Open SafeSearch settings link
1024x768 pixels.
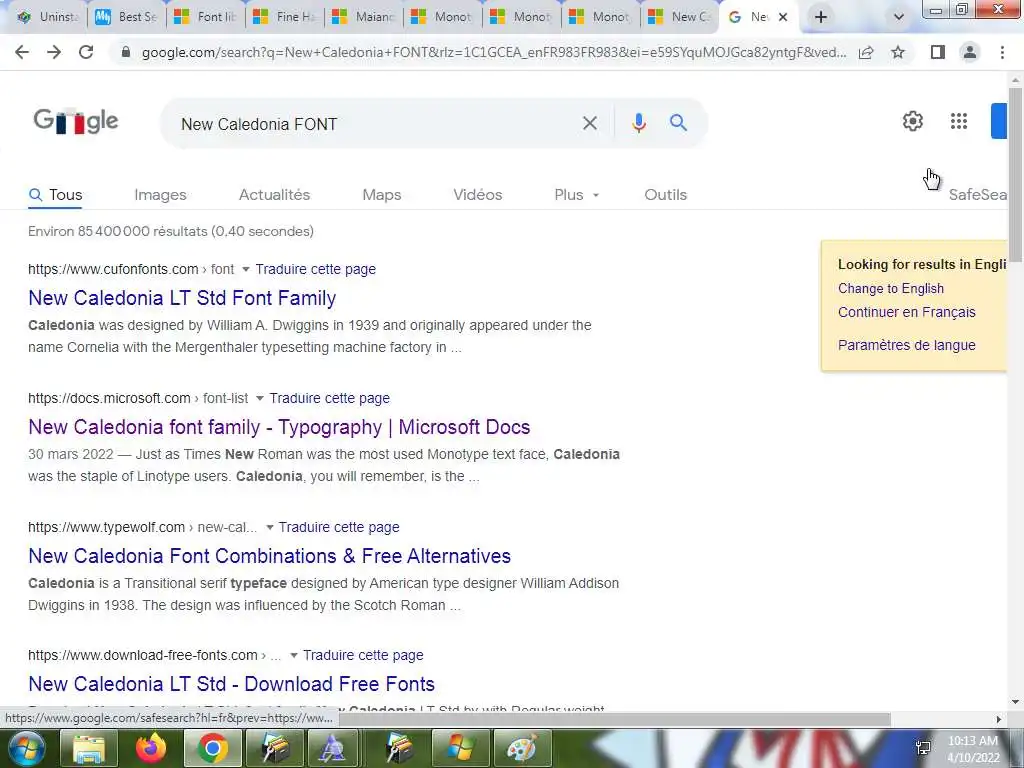click(x=978, y=195)
